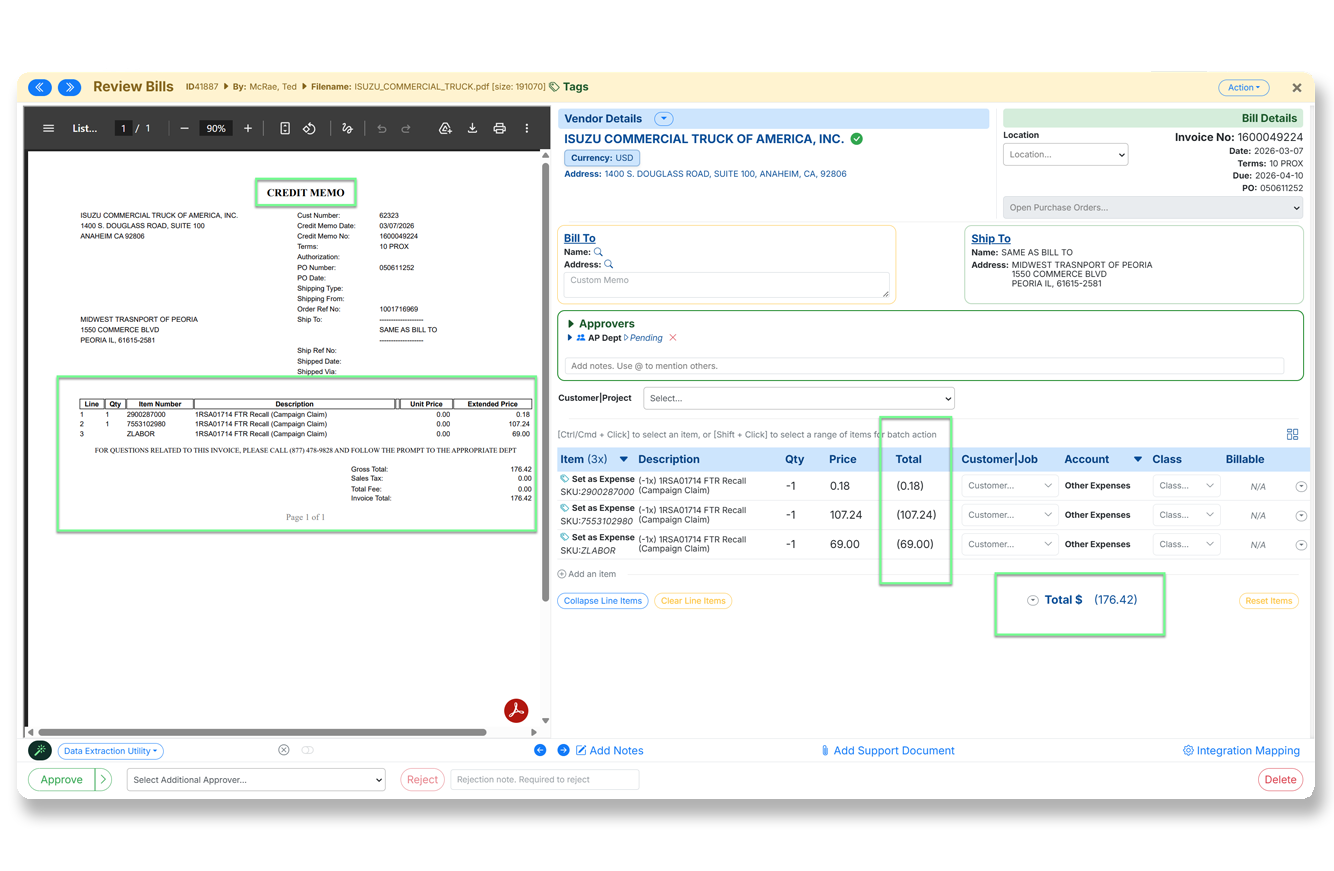Click Clear Line Items button
This screenshot has width=1334, height=871.
[693, 601]
